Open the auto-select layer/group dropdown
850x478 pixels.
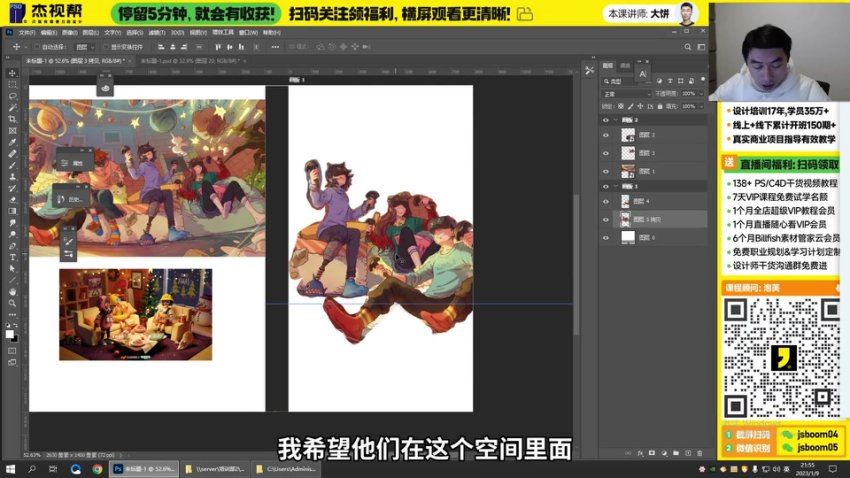click(85, 47)
